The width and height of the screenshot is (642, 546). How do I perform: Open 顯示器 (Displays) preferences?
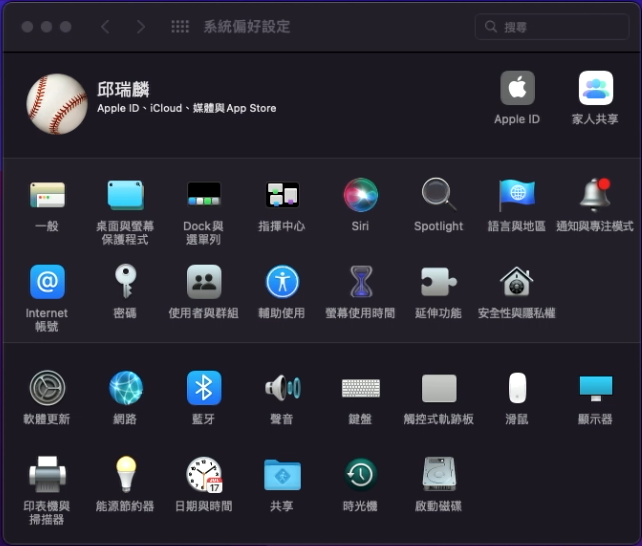(596, 388)
